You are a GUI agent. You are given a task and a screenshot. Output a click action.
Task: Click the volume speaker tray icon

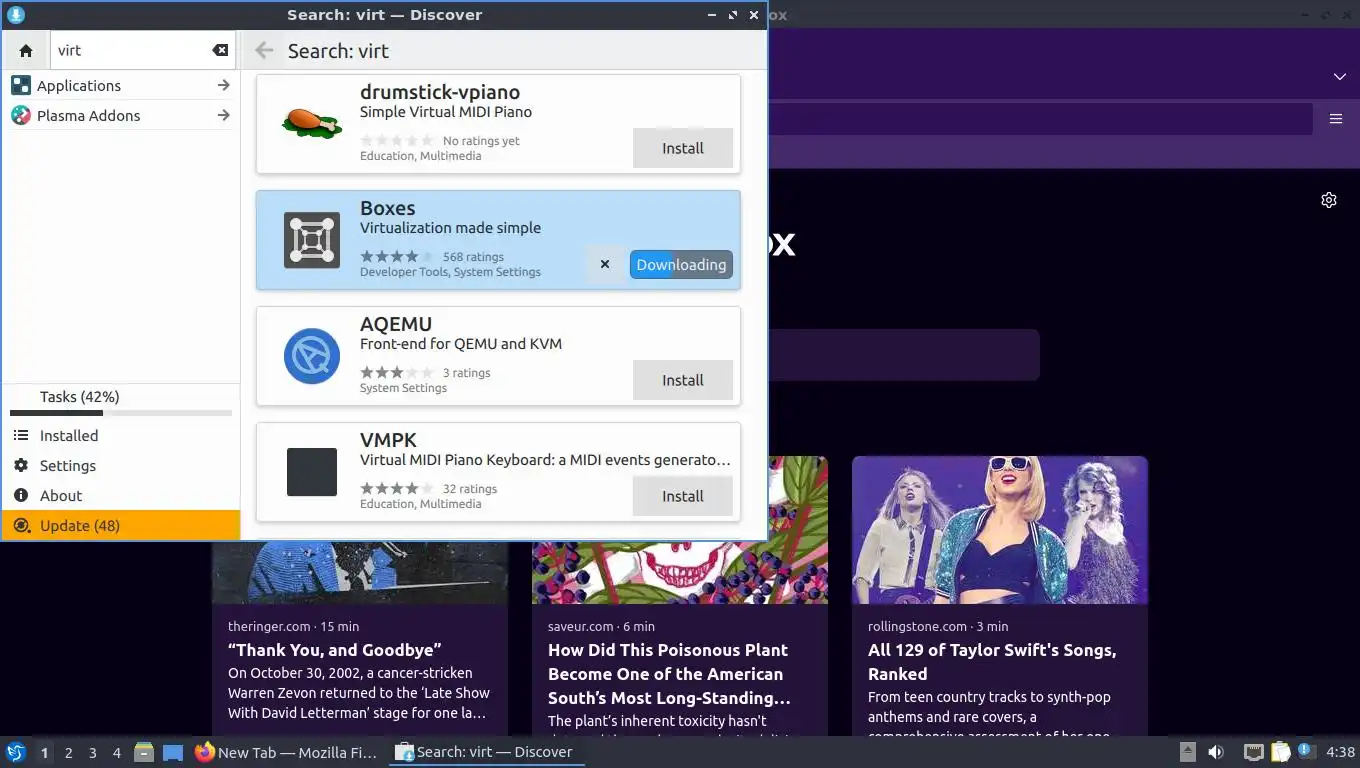[1216, 752]
